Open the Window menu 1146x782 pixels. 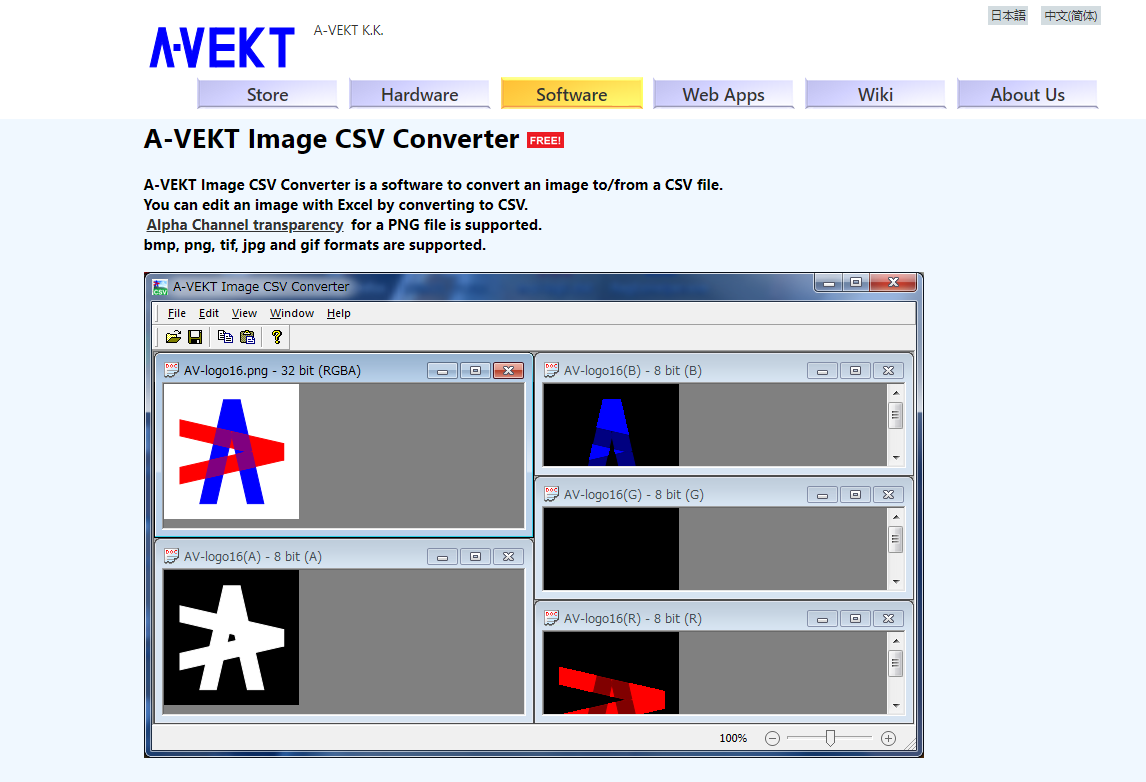(292, 313)
